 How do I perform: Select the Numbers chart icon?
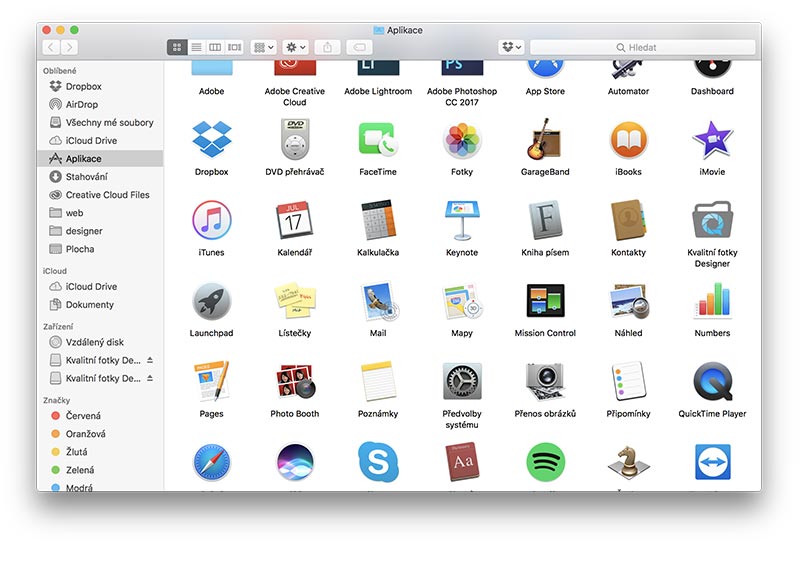click(x=712, y=301)
